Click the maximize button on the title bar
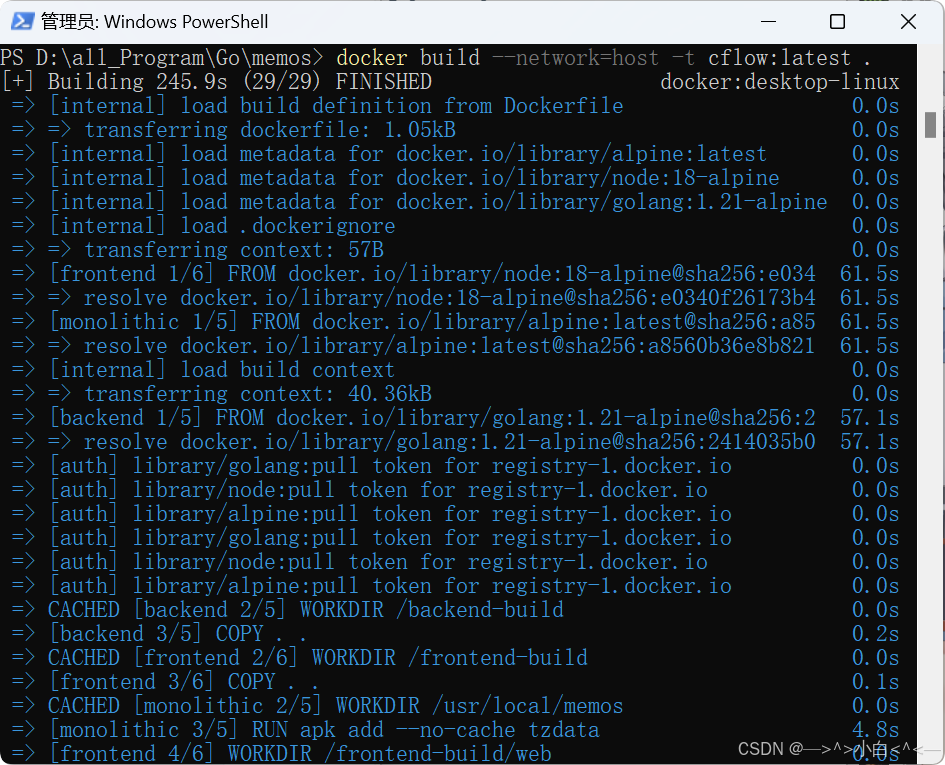This screenshot has width=945, height=765. pos(836,21)
